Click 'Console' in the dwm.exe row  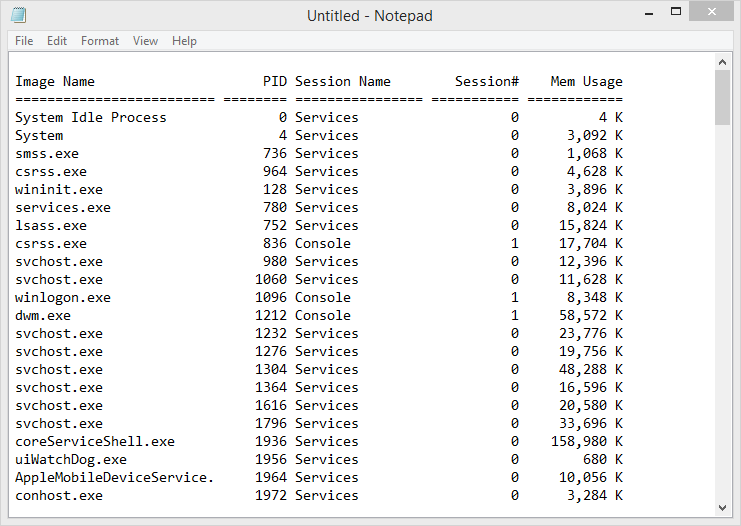pyautogui.click(x=323, y=315)
